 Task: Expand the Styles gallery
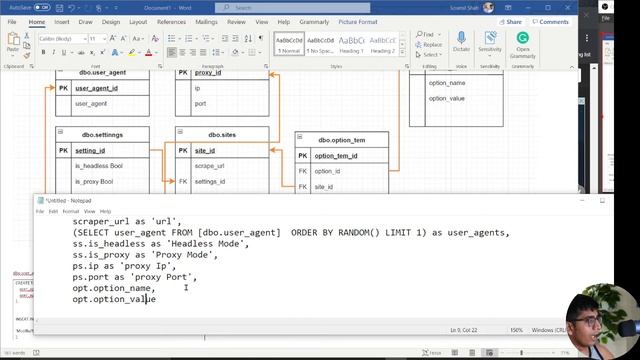tap(402, 52)
